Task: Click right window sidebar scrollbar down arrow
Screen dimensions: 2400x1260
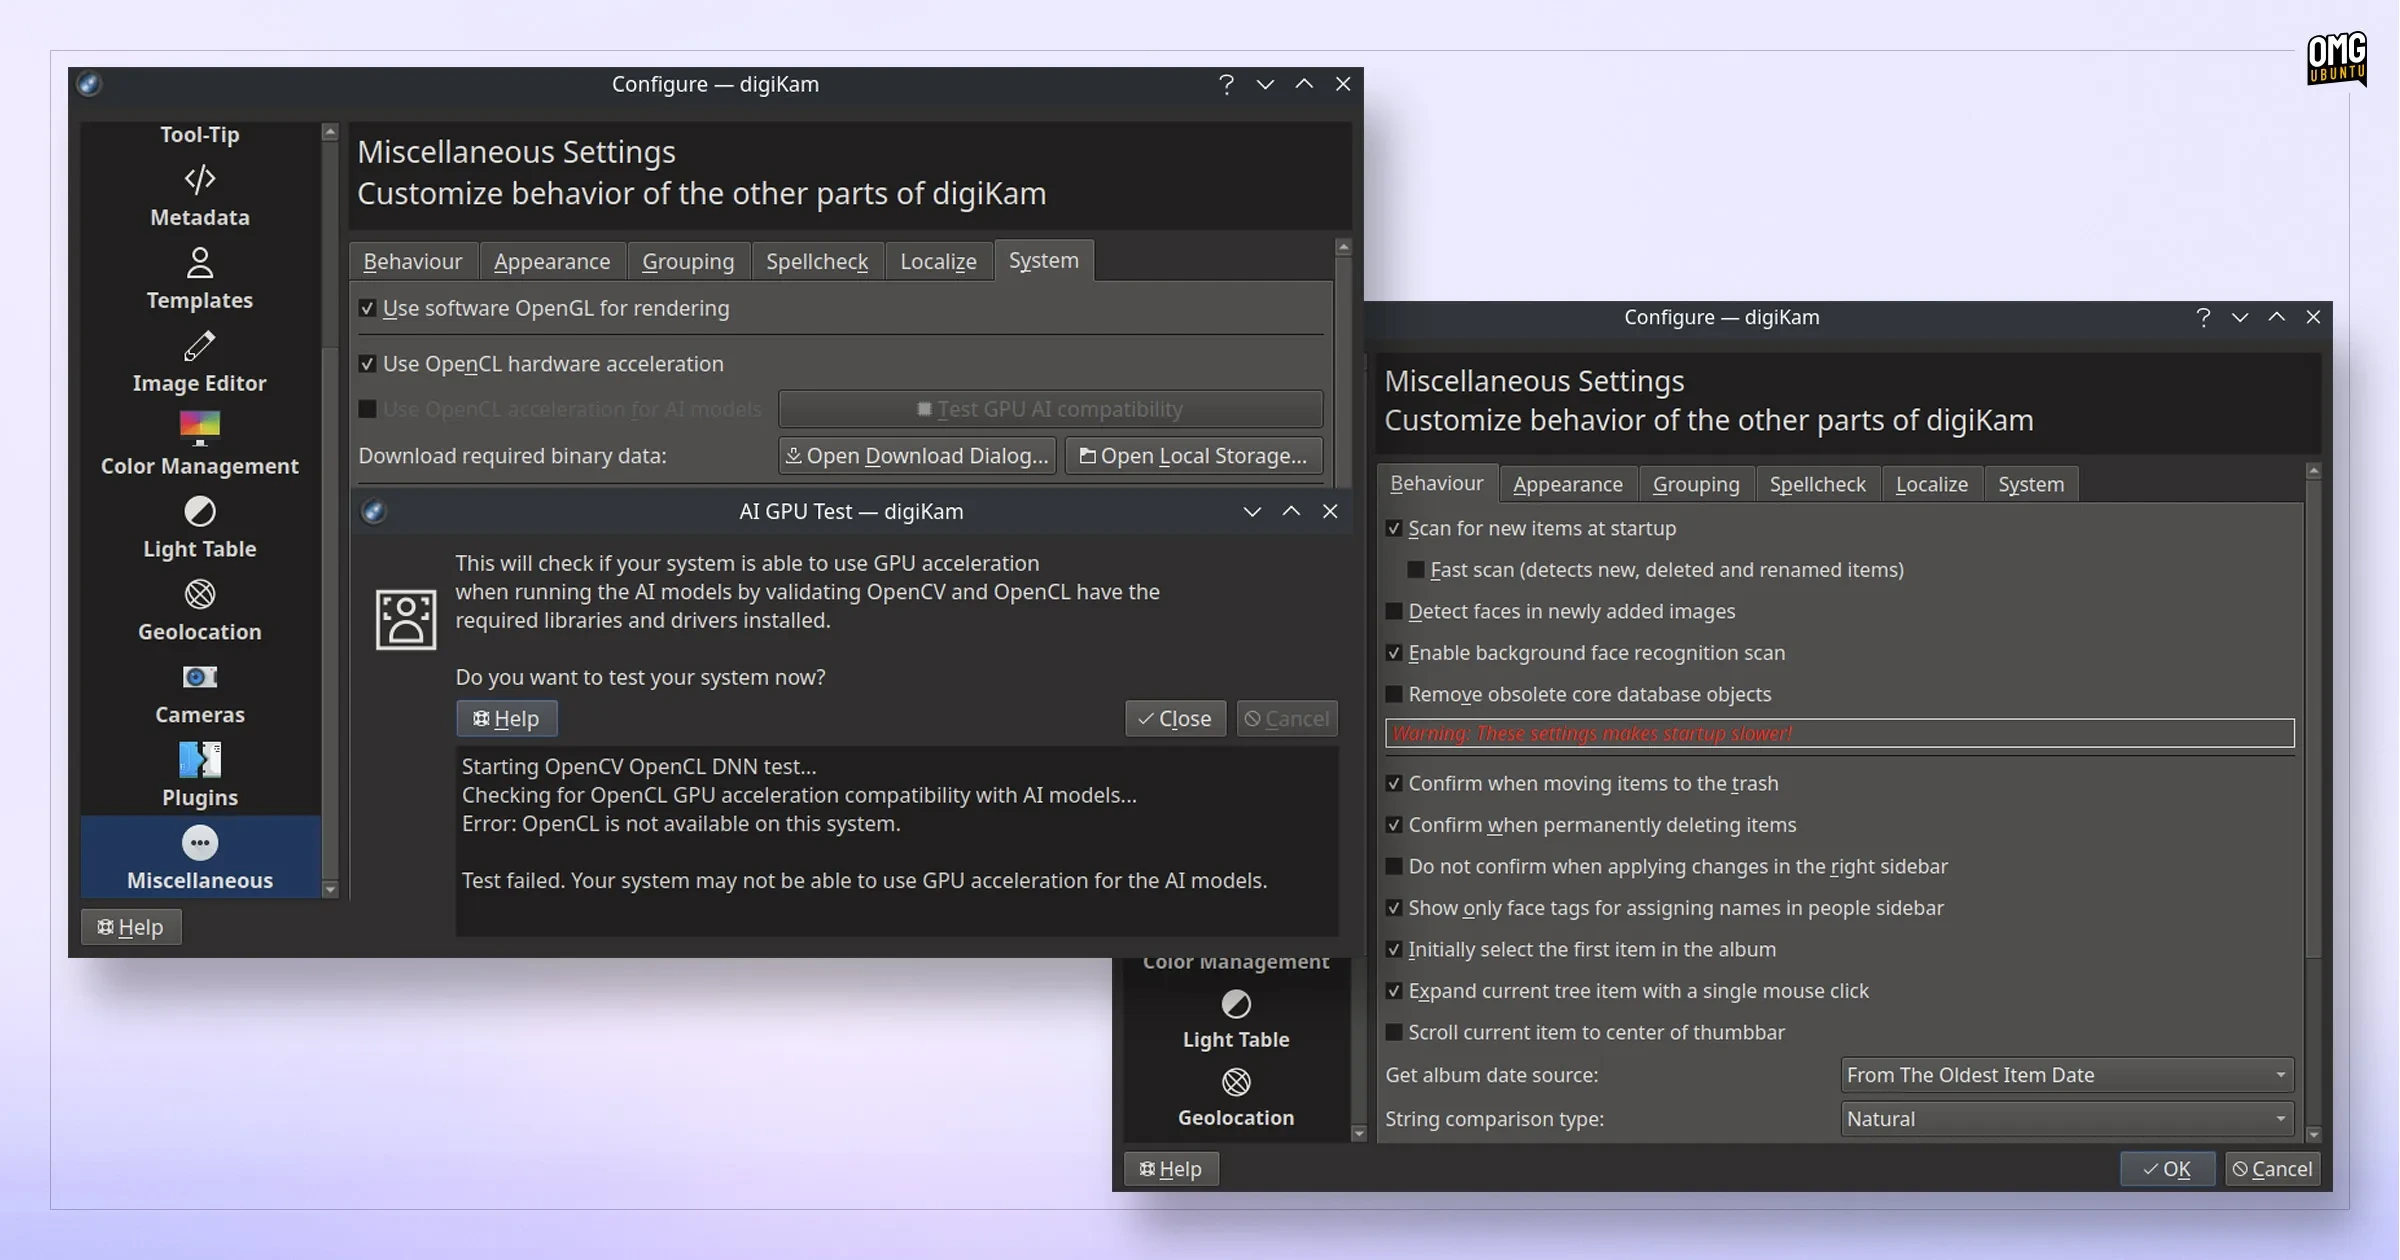Action: coord(1358,1133)
